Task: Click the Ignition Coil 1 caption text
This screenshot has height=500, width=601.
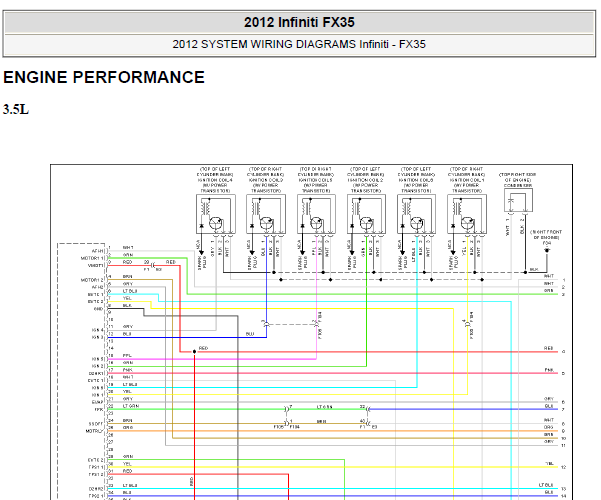Action: [466, 180]
